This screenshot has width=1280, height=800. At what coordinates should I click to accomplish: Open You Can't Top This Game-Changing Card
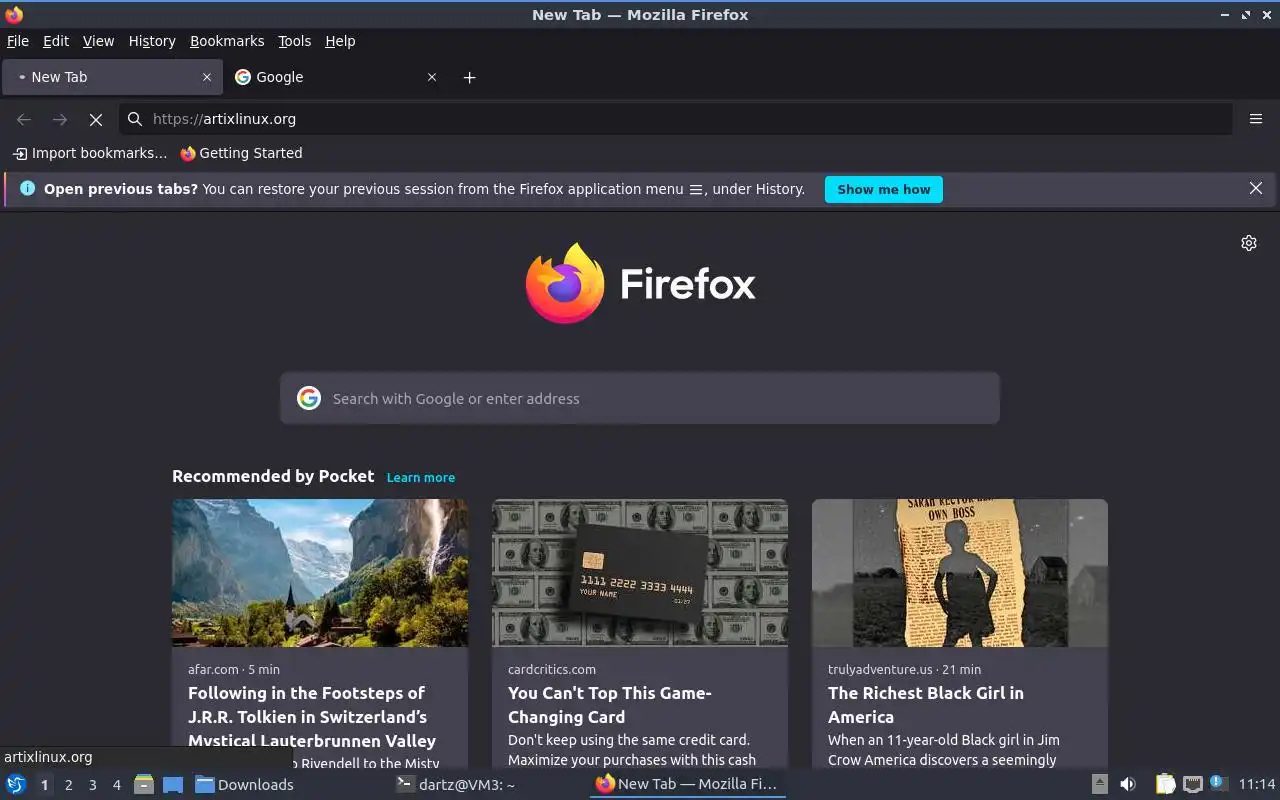(x=610, y=705)
